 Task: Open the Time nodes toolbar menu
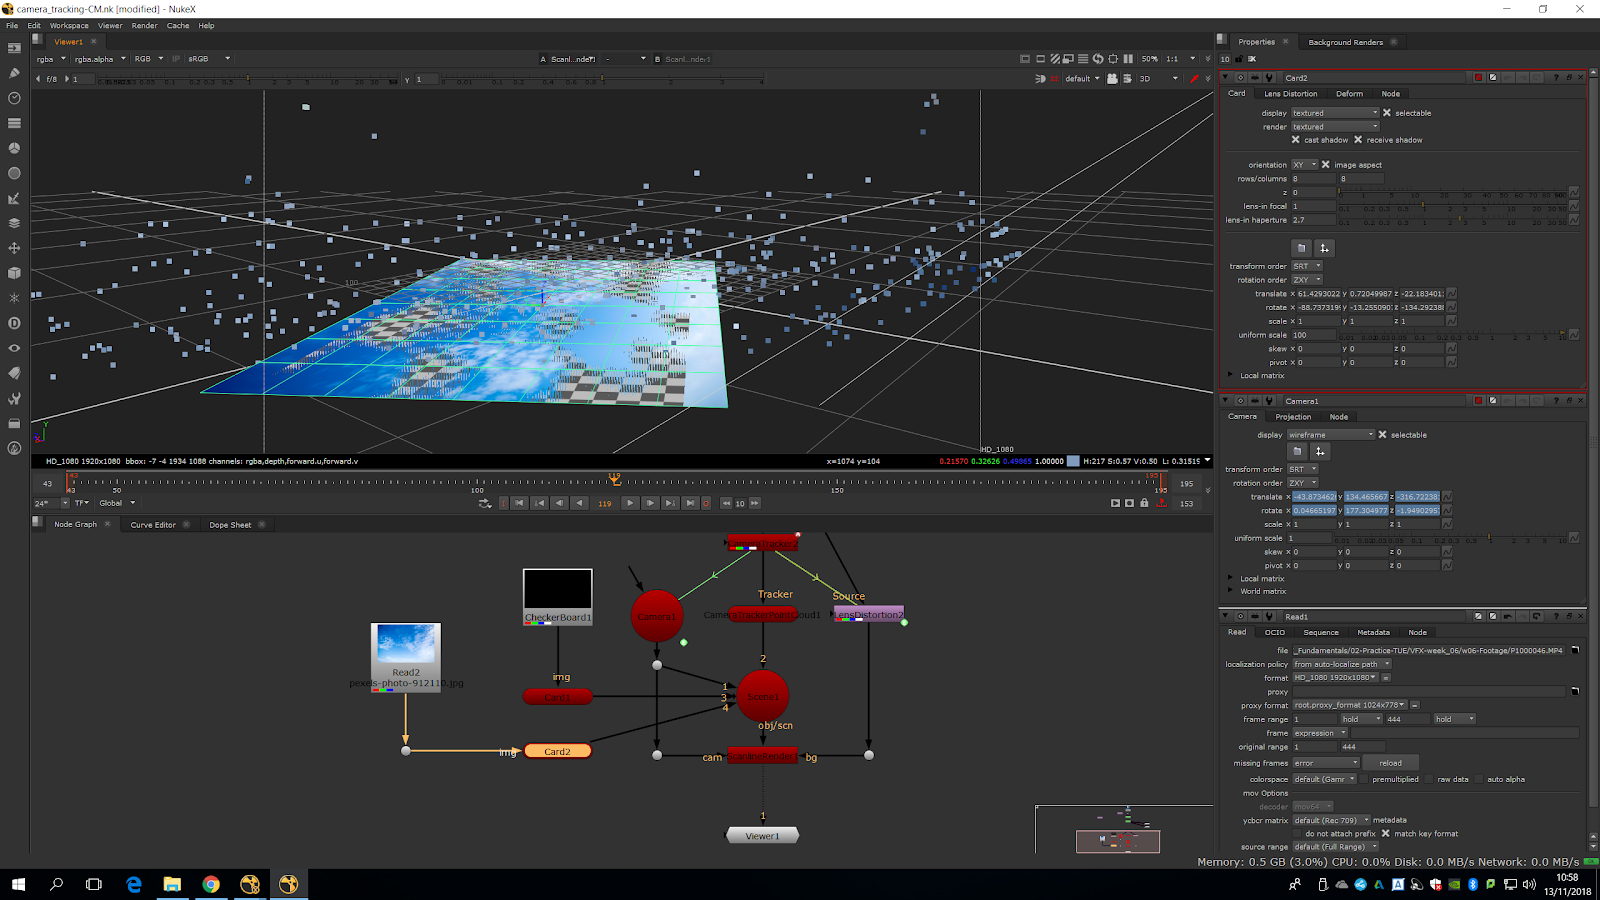[x=14, y=98]
